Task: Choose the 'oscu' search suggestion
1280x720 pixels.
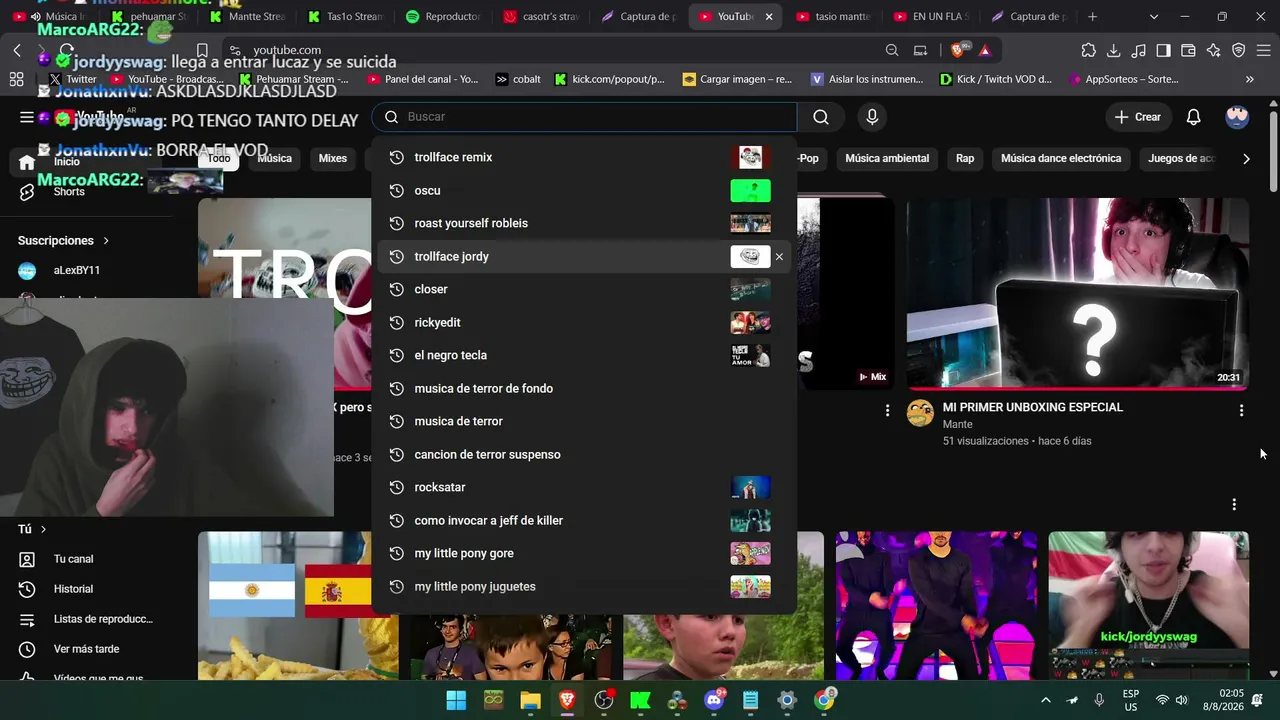Action: point(584,190)
